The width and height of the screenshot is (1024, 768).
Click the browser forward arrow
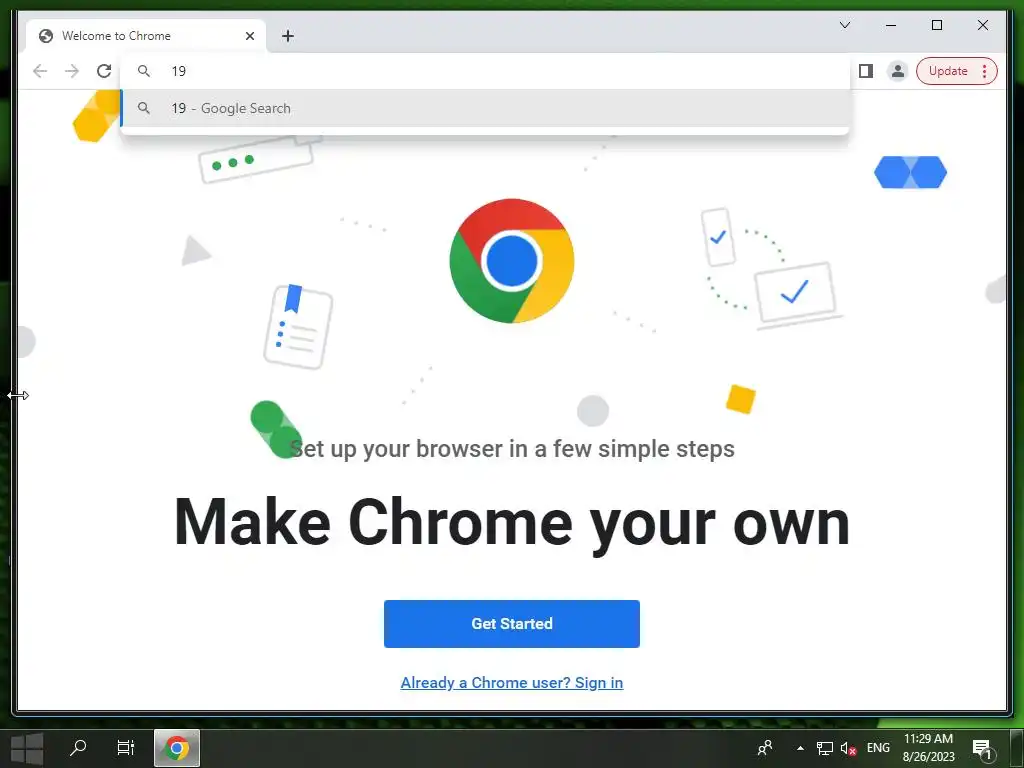pos(72,71)
